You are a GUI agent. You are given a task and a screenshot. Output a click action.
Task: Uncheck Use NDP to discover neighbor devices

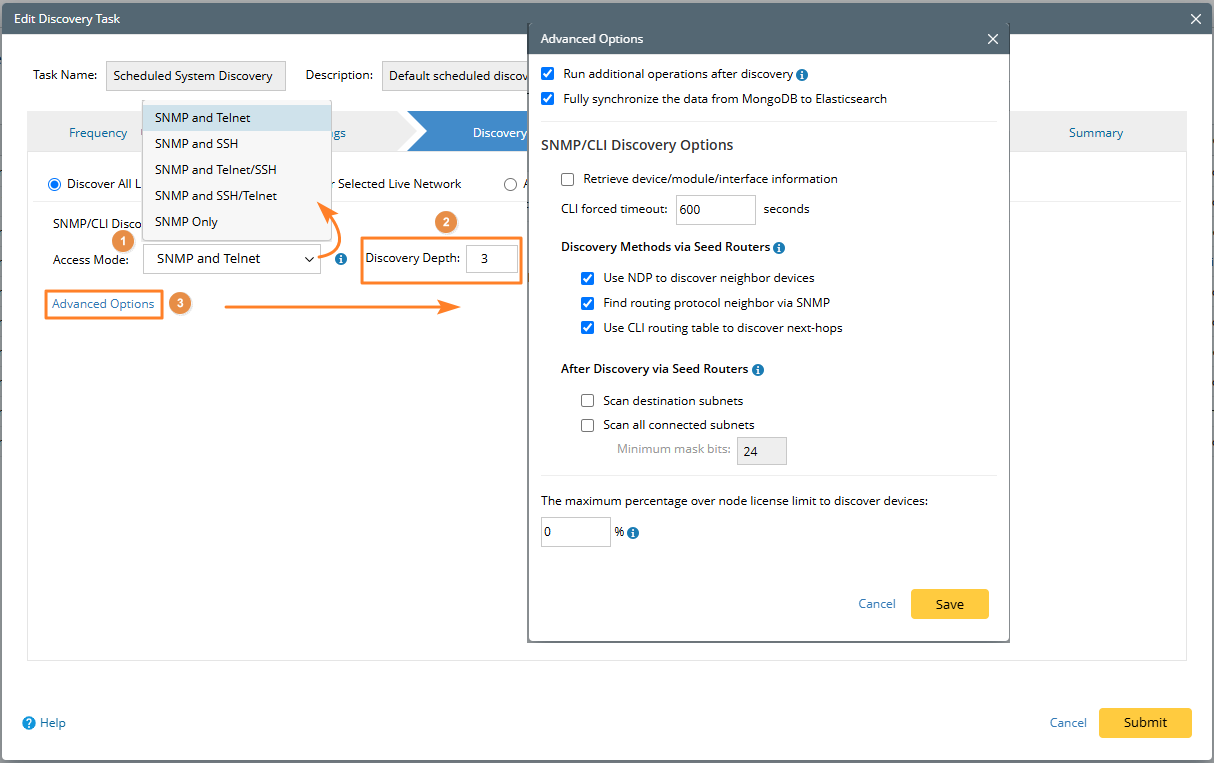[588, 278]
